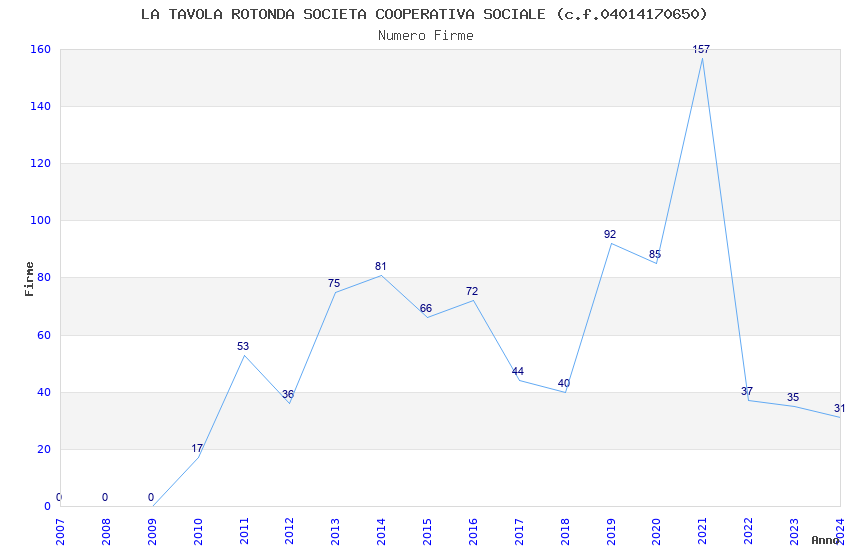850x550 pixels.
Task: Click the data label 40
Action: (x=564, y=383)
